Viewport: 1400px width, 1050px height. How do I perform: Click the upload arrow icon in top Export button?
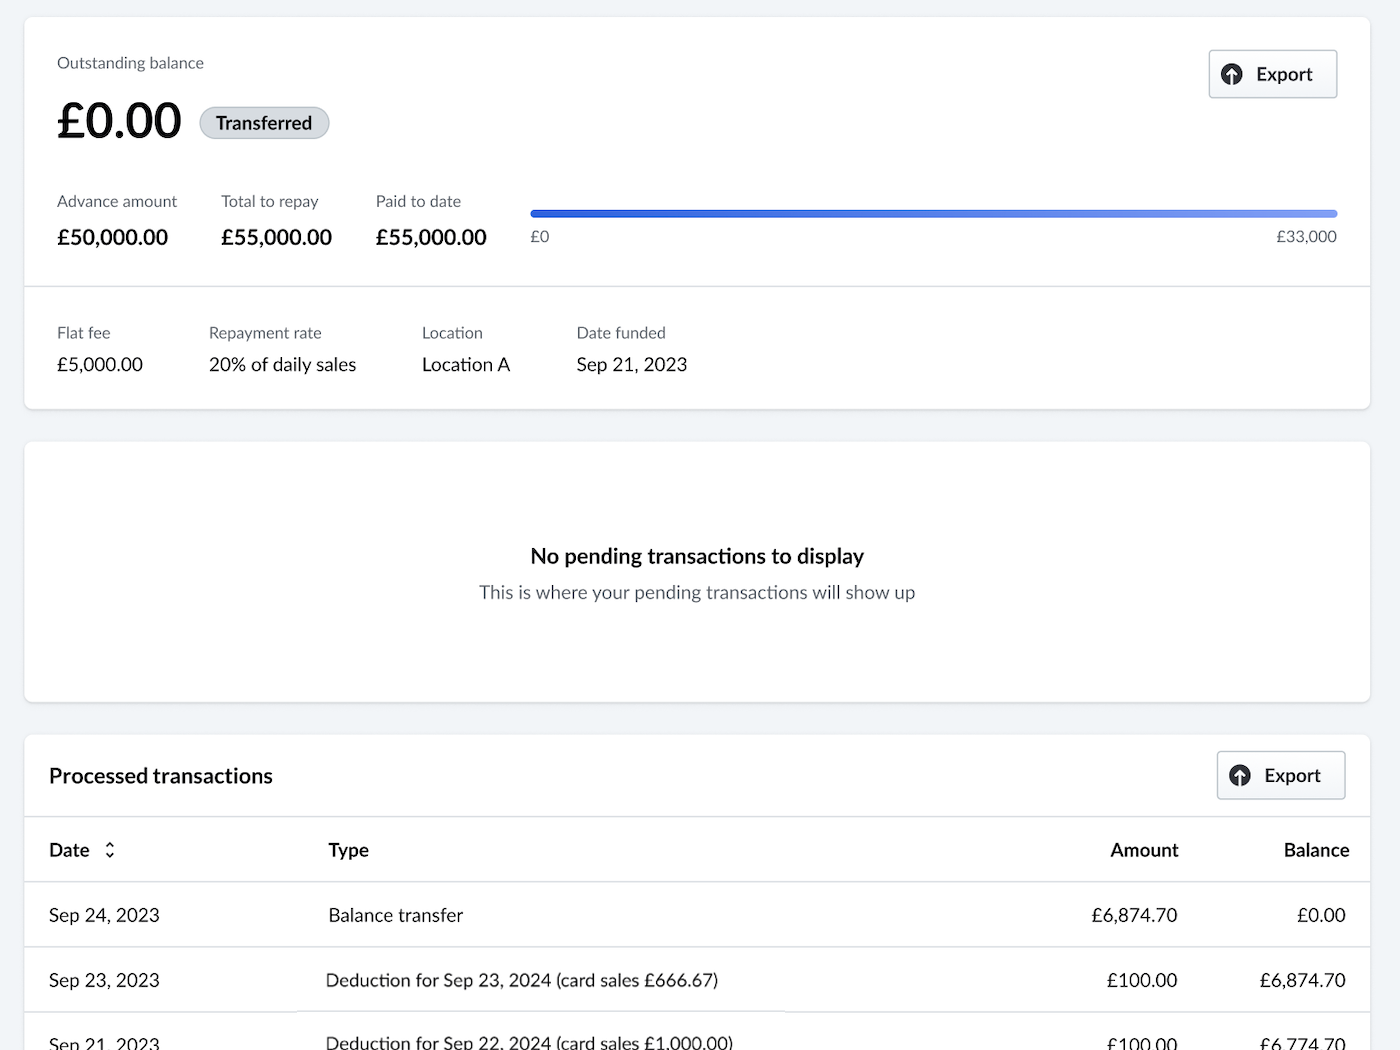click(x=1232, y=75)
